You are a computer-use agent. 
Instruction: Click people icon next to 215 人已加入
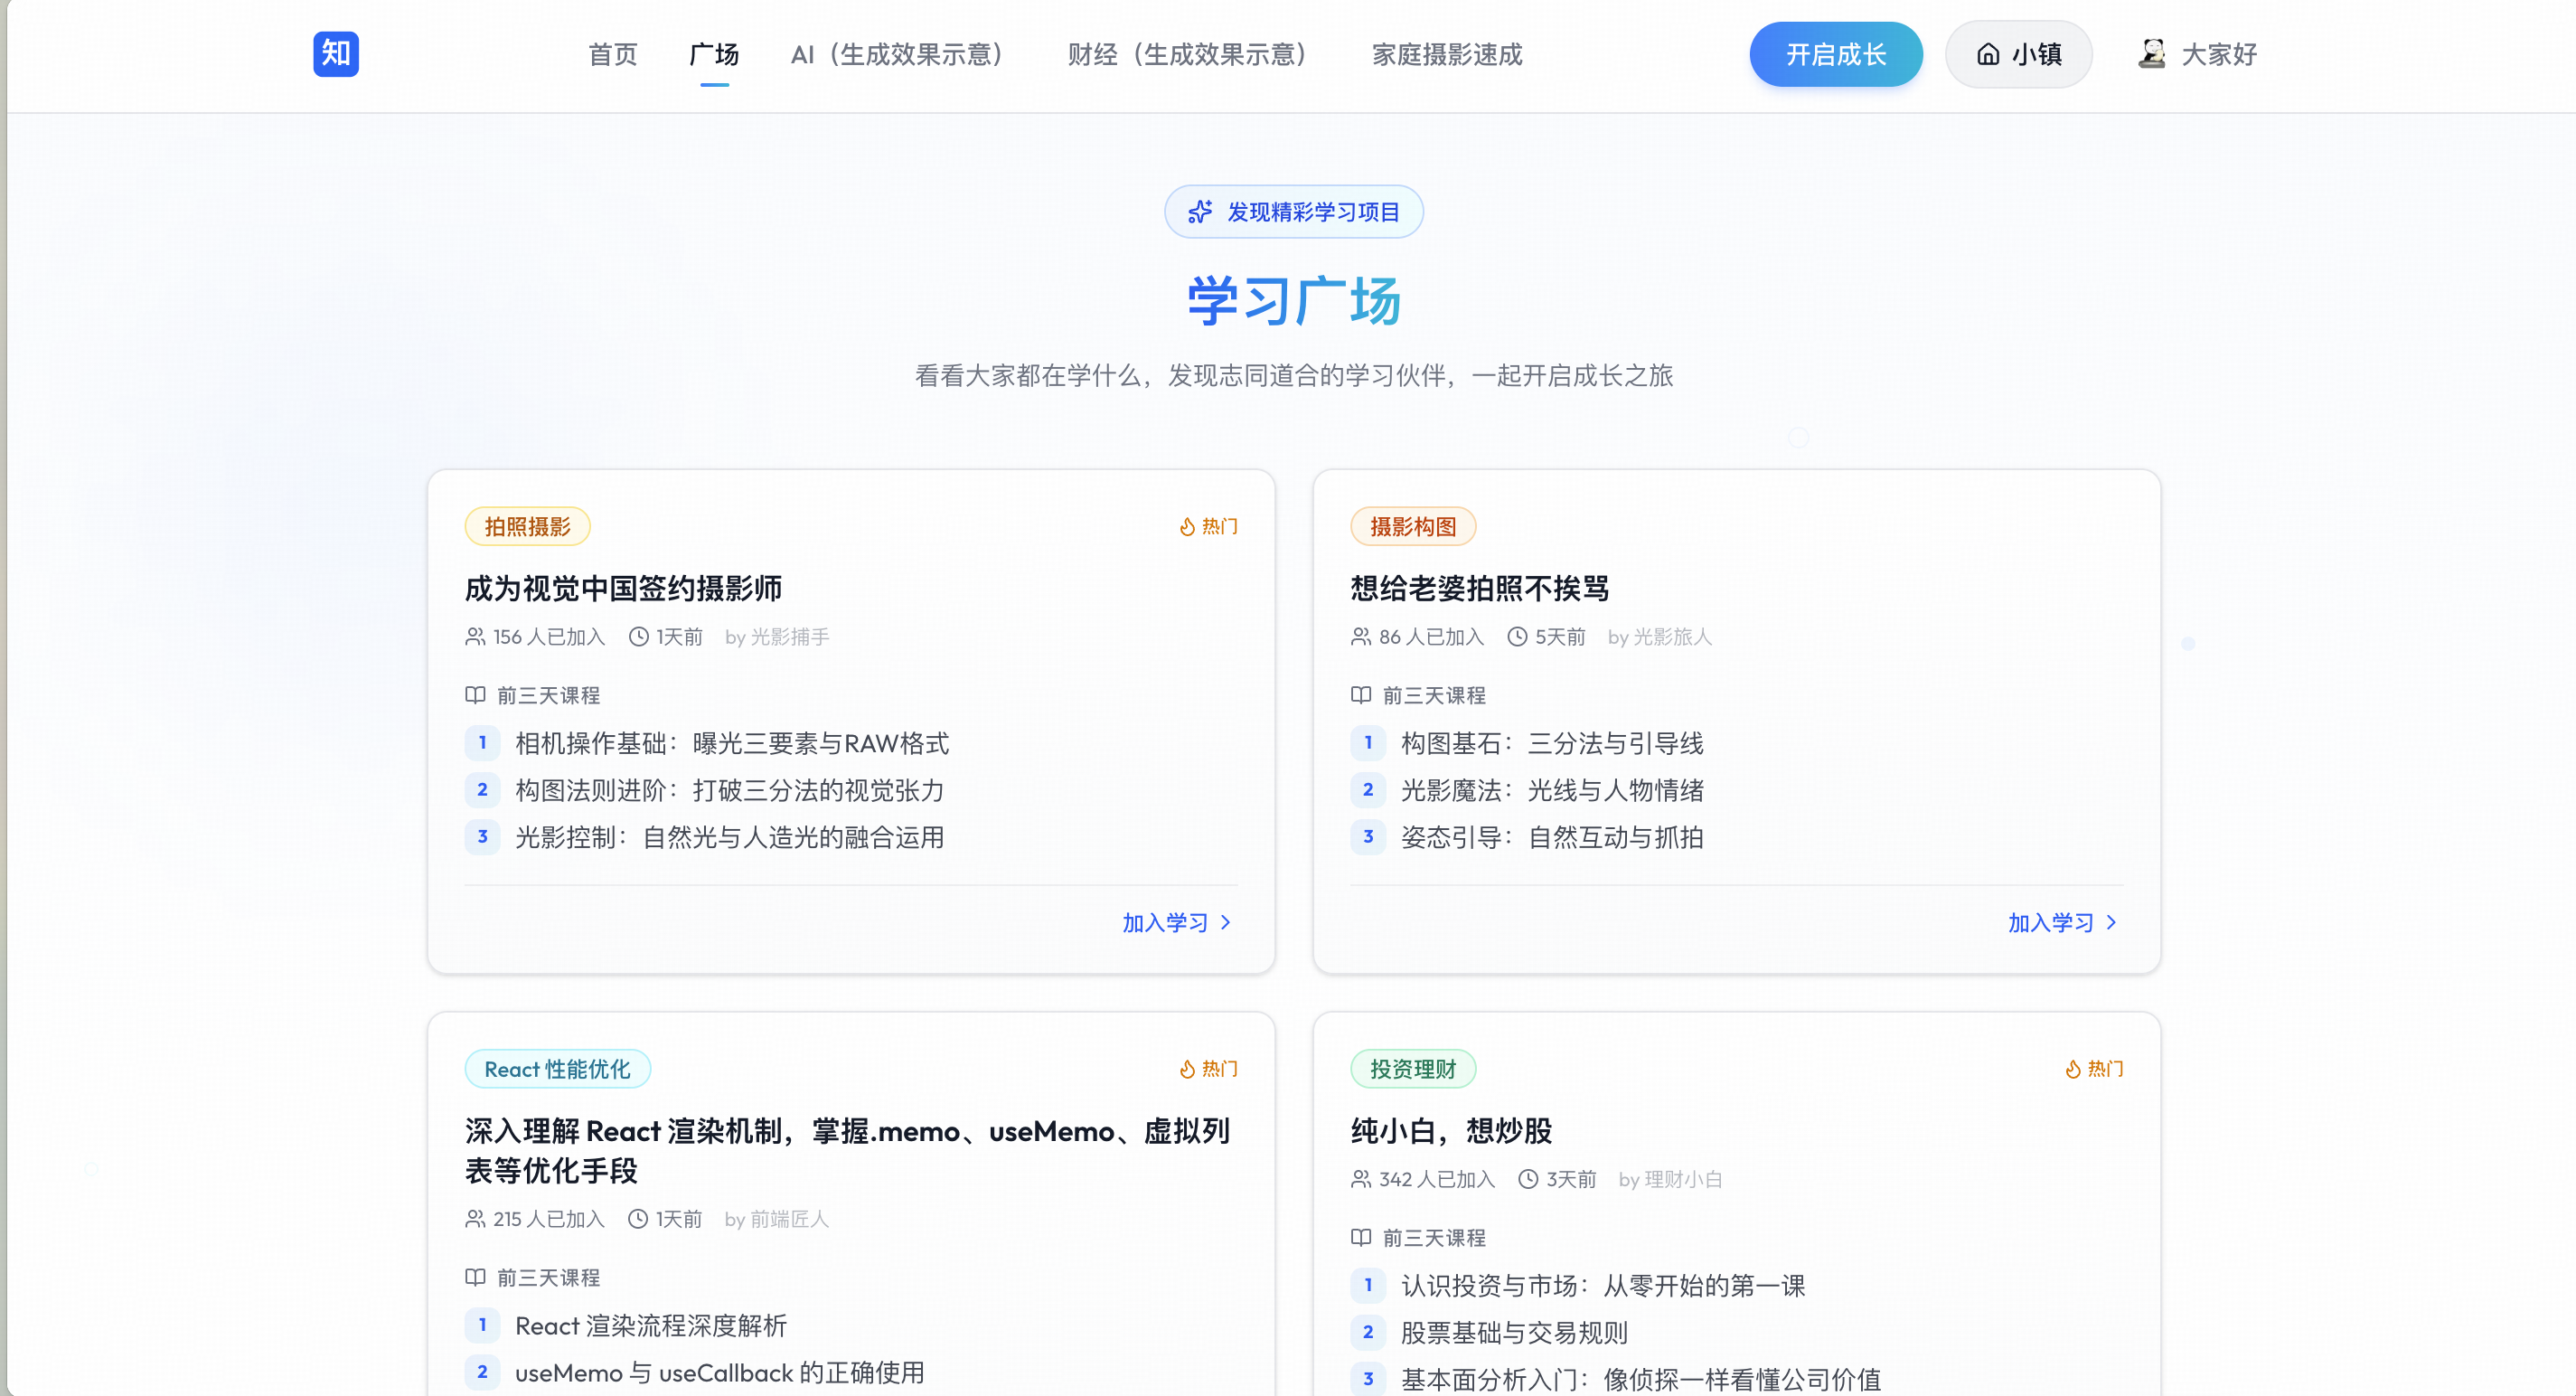click(475, 1219)
